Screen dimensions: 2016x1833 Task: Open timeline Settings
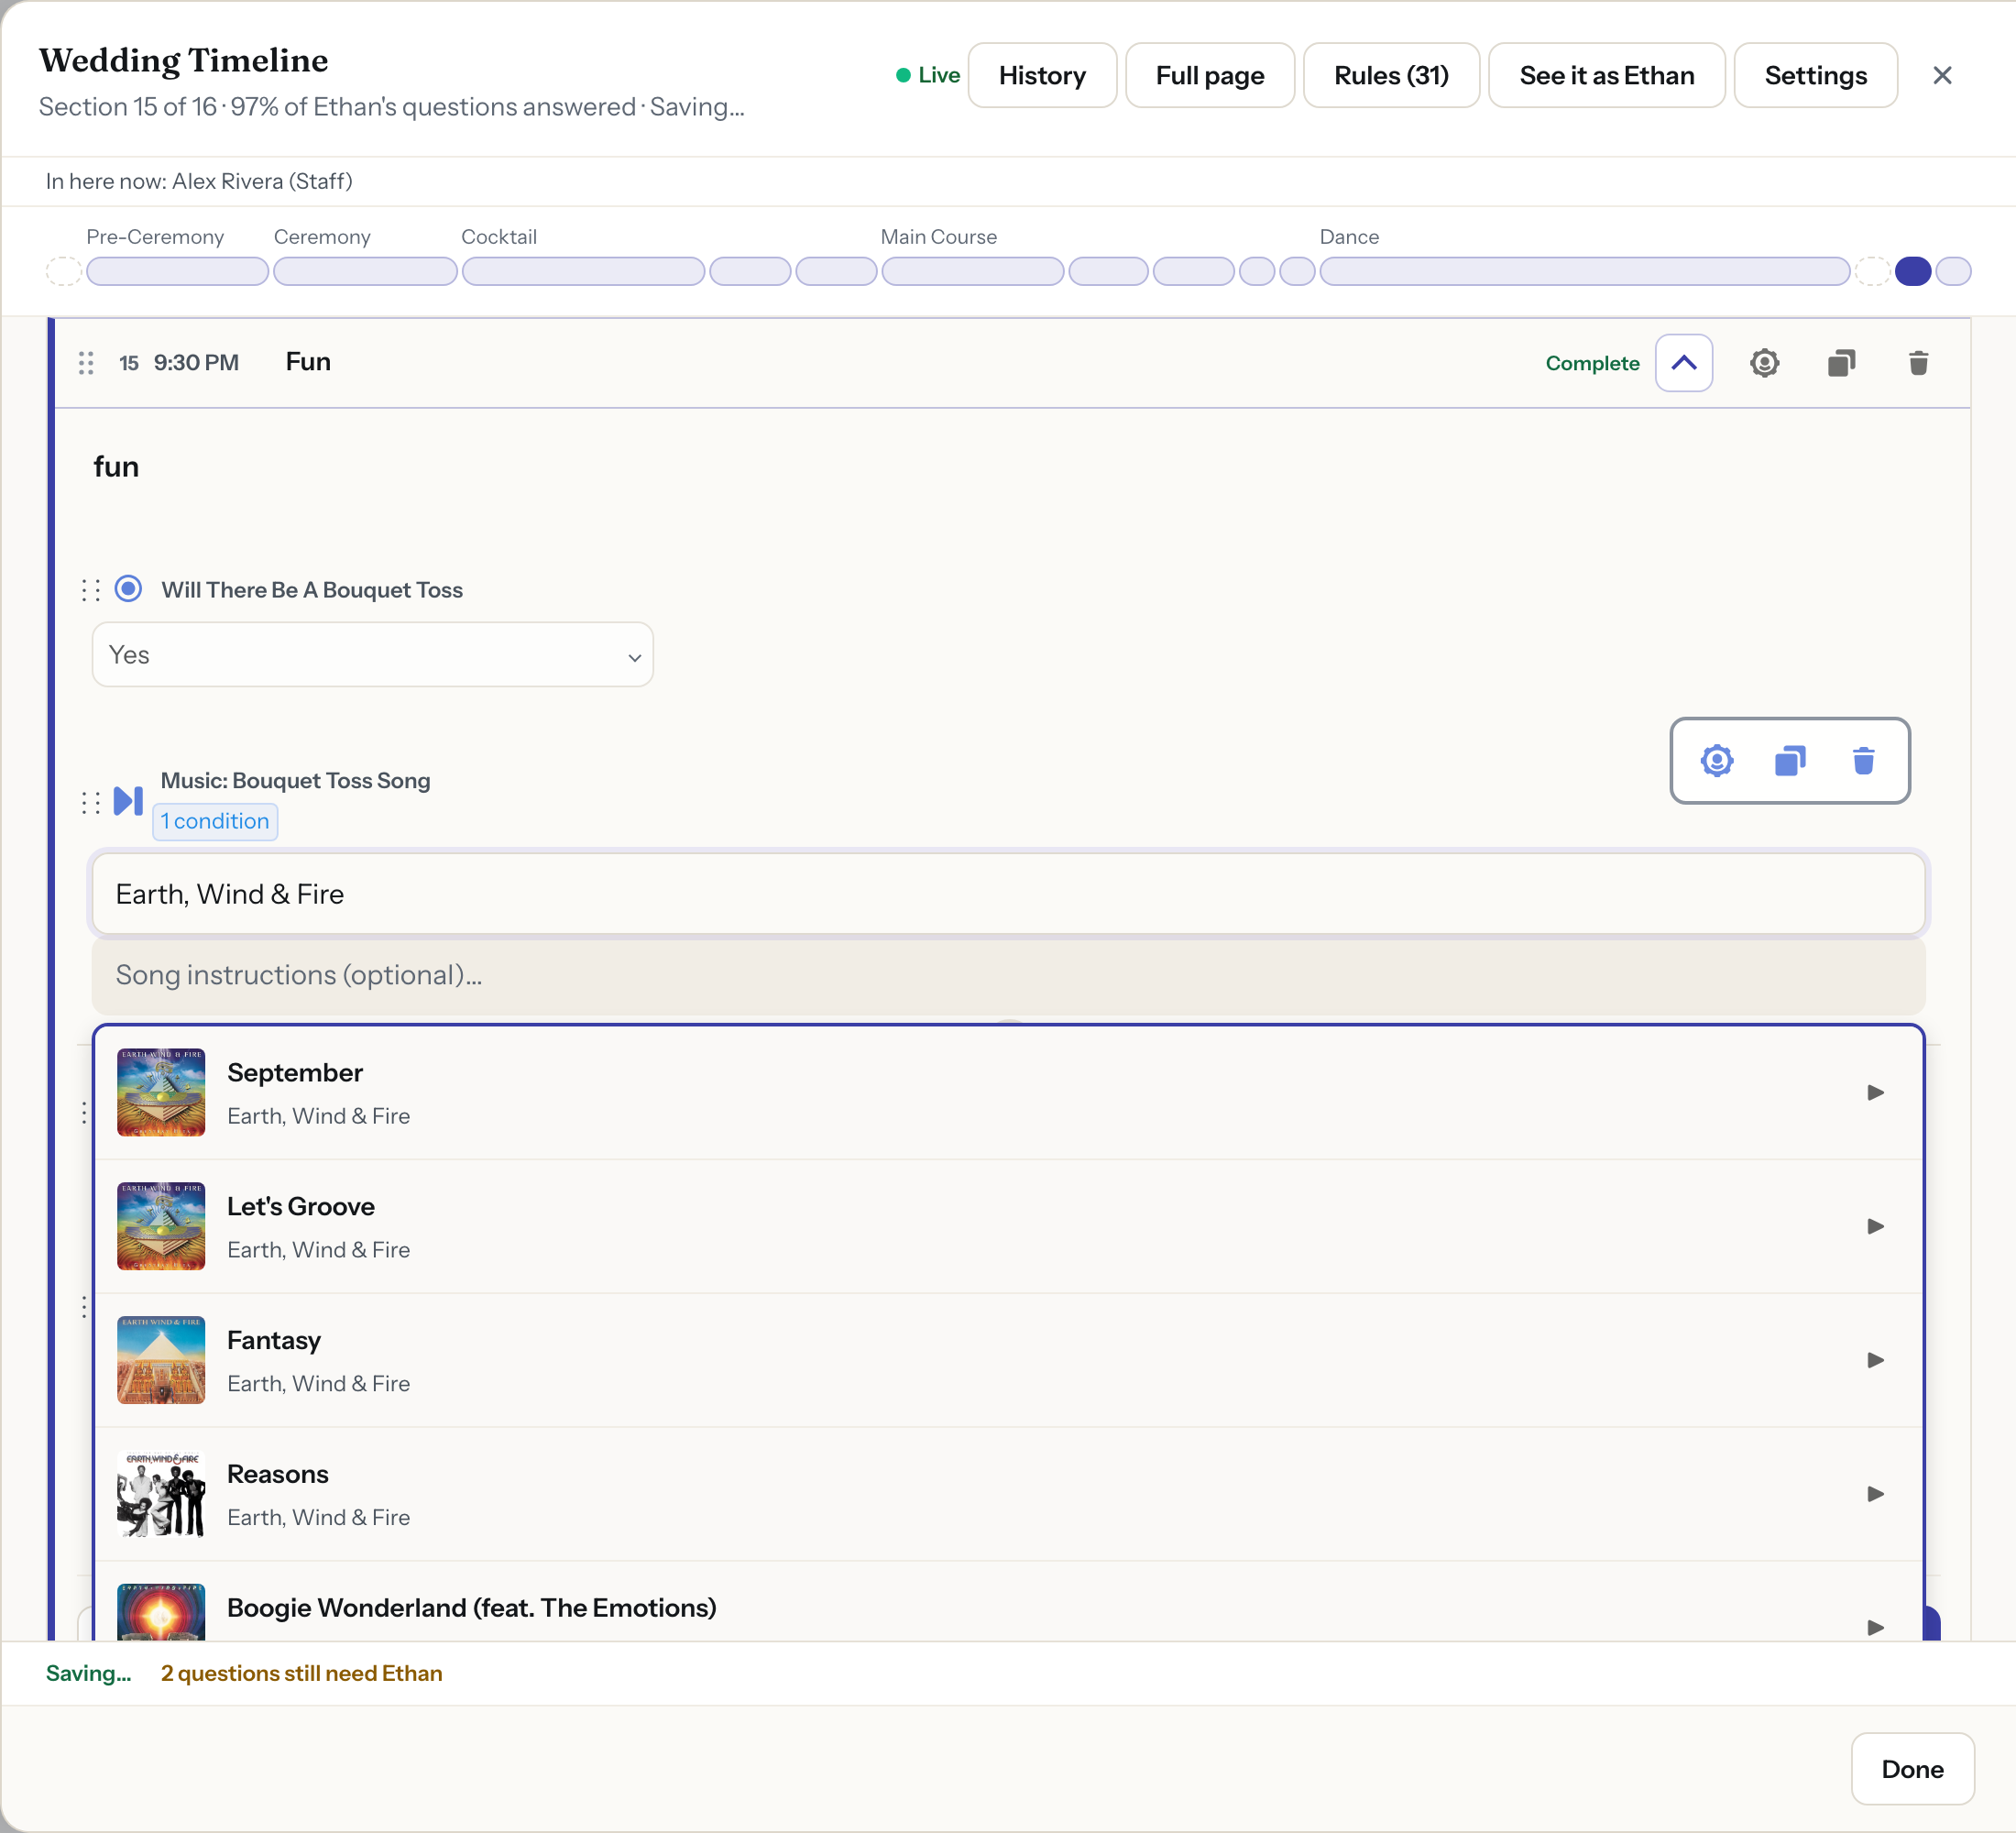point(1815,75)
